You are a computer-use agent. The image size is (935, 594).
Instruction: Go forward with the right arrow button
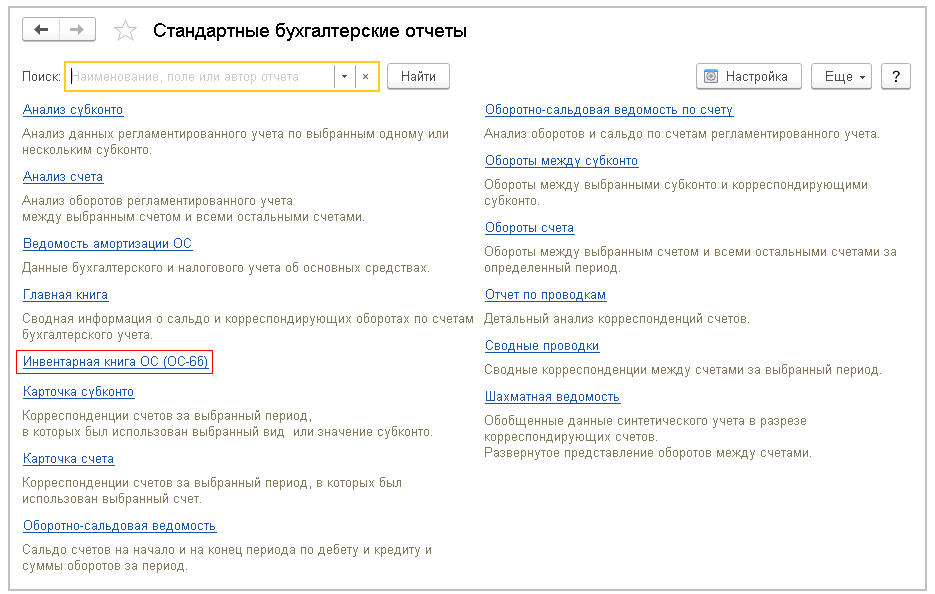tap(77, 29)
